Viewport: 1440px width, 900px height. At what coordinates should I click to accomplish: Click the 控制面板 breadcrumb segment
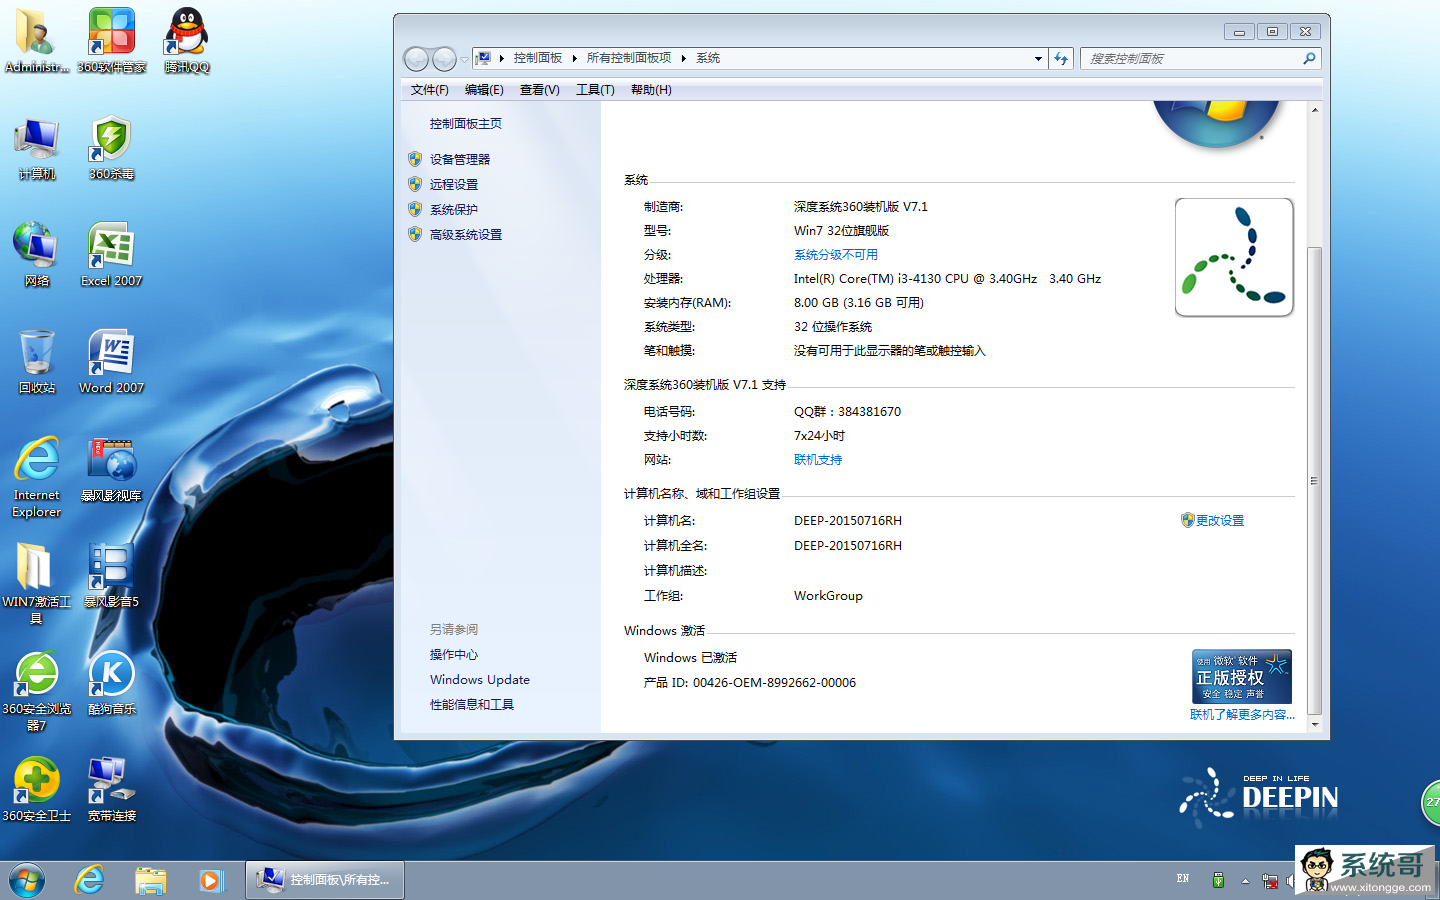pos(538,58)
